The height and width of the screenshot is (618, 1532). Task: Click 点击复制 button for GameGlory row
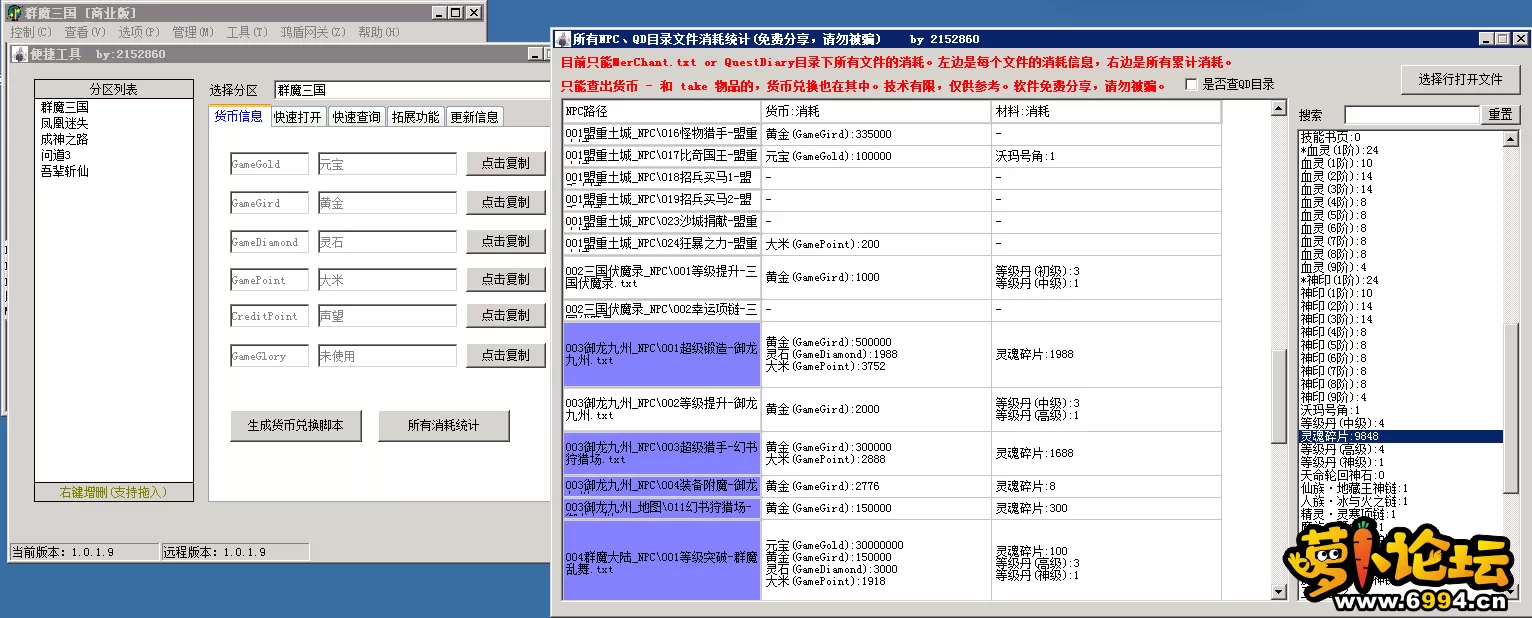[505, 355]
